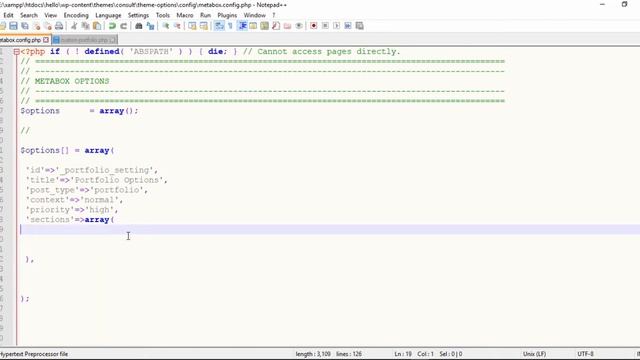Image resolution: width=640 pixels, height=360 pixels.
Task: Open the Encoding menu
Action: click(x=76, y=15)
